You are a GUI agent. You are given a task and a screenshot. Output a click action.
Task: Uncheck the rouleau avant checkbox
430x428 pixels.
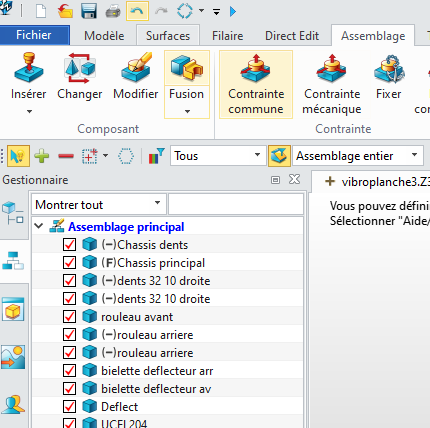(x=69, y=316)
